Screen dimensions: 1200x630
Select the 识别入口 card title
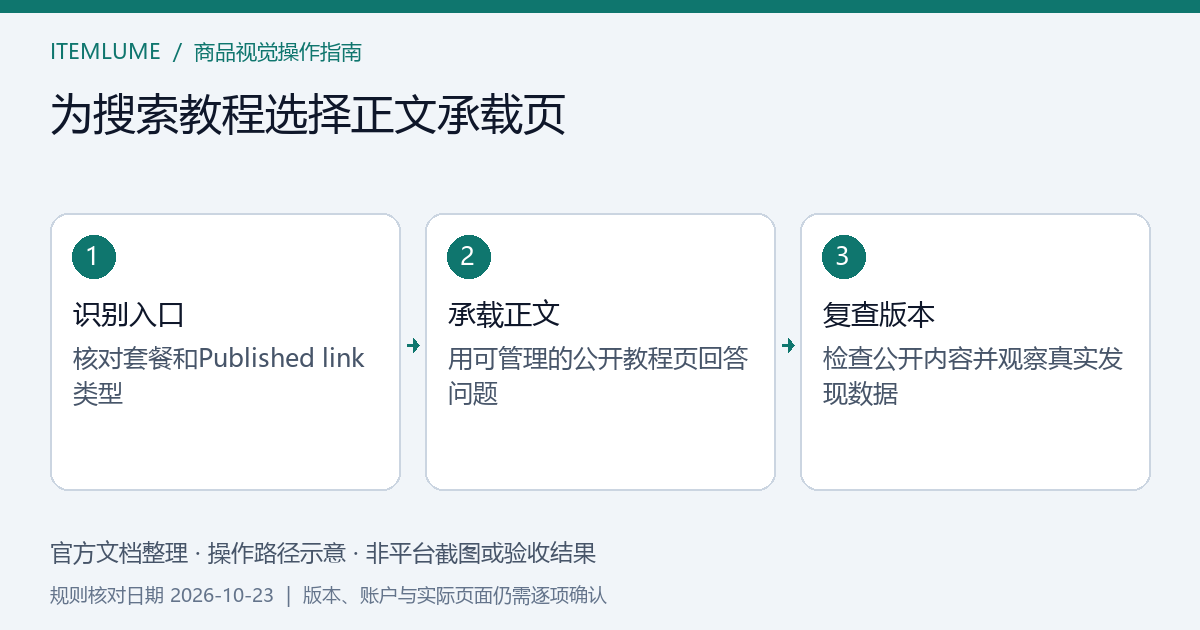[x=129, y=315]
